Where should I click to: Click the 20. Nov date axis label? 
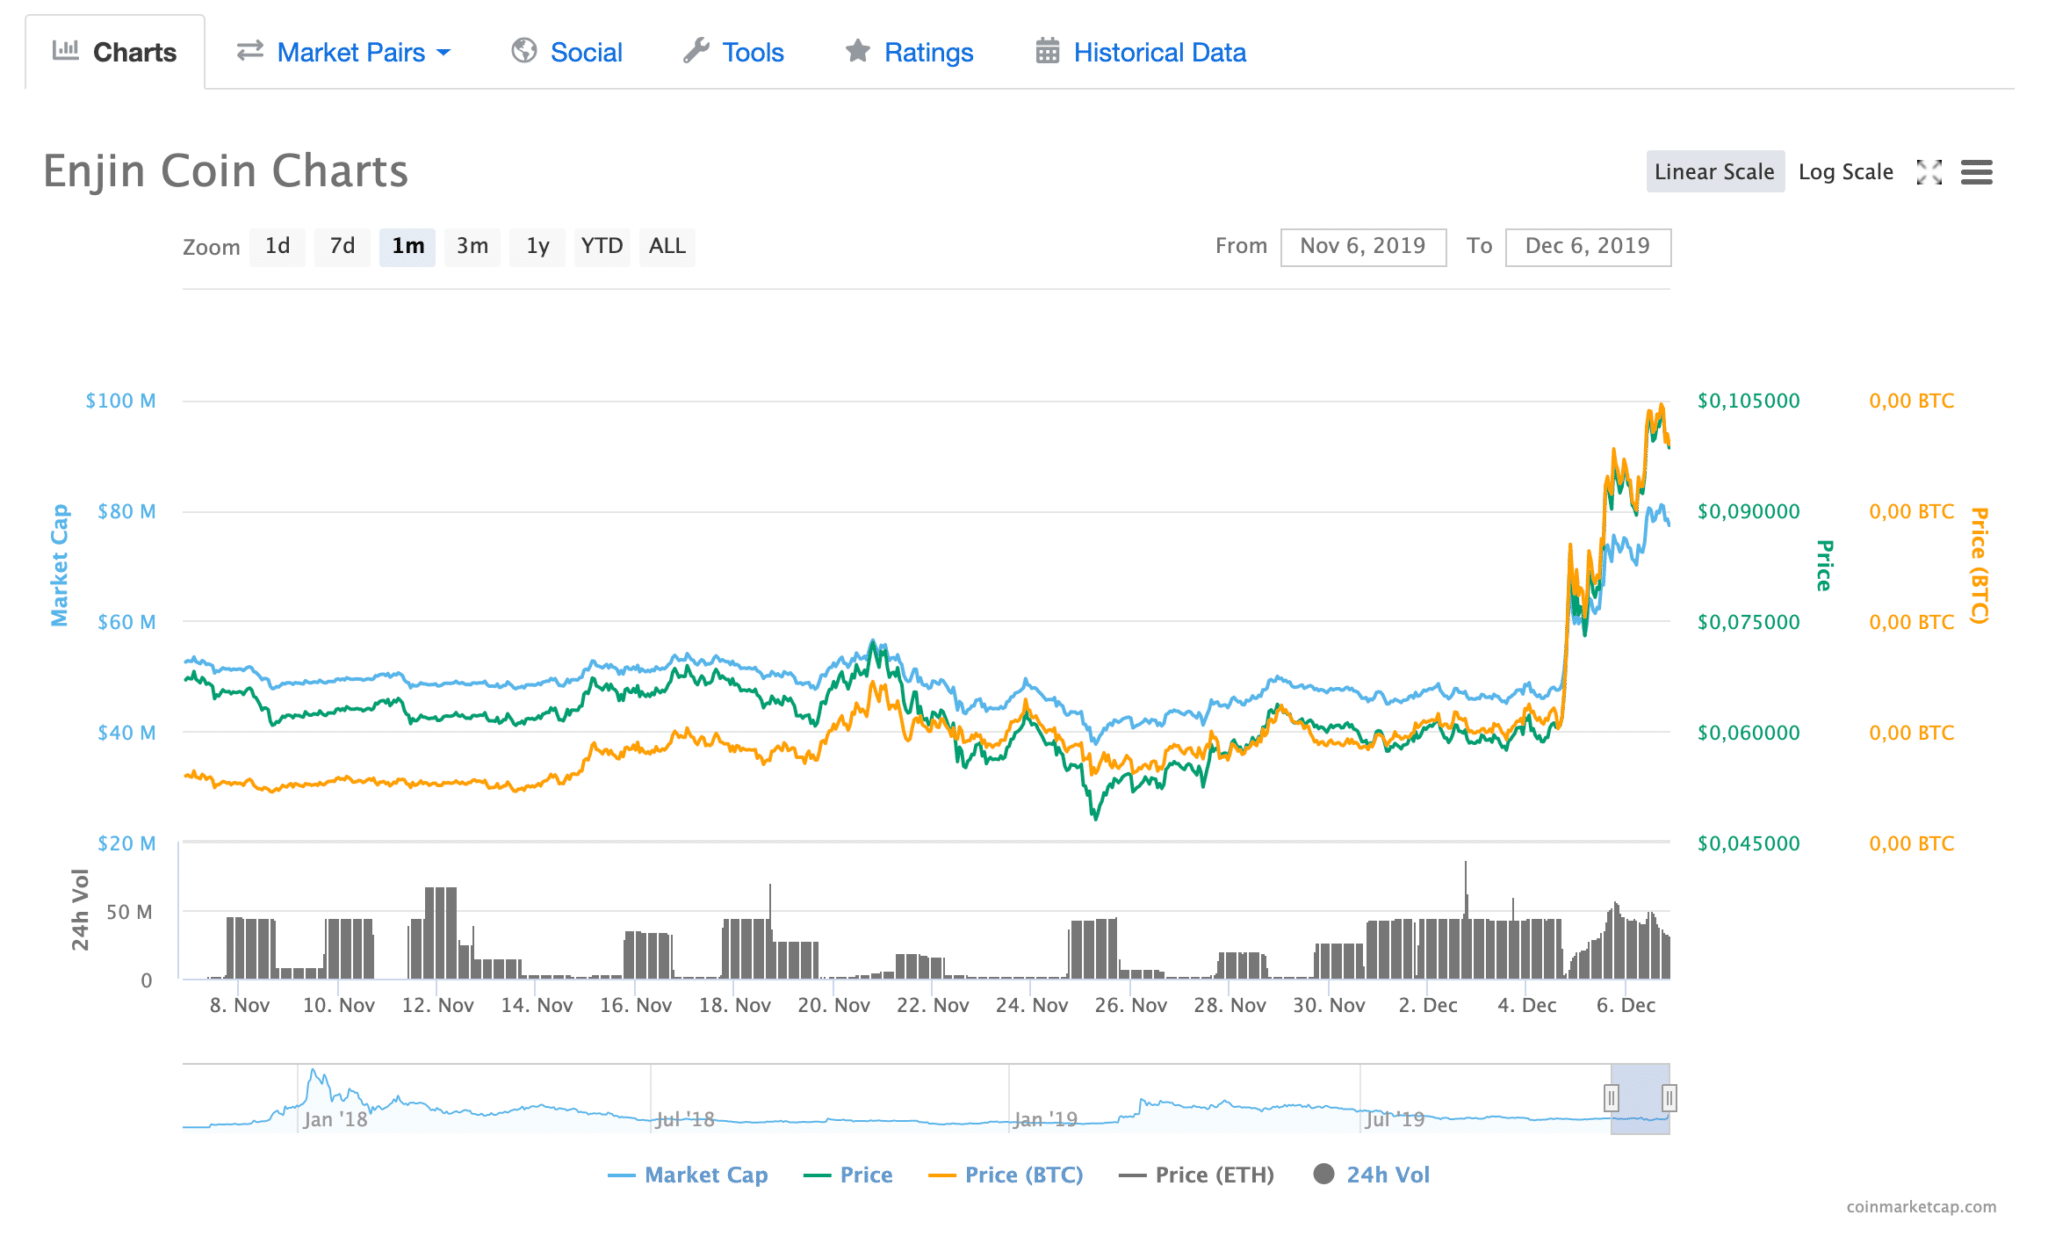(x=833, y=1005)
